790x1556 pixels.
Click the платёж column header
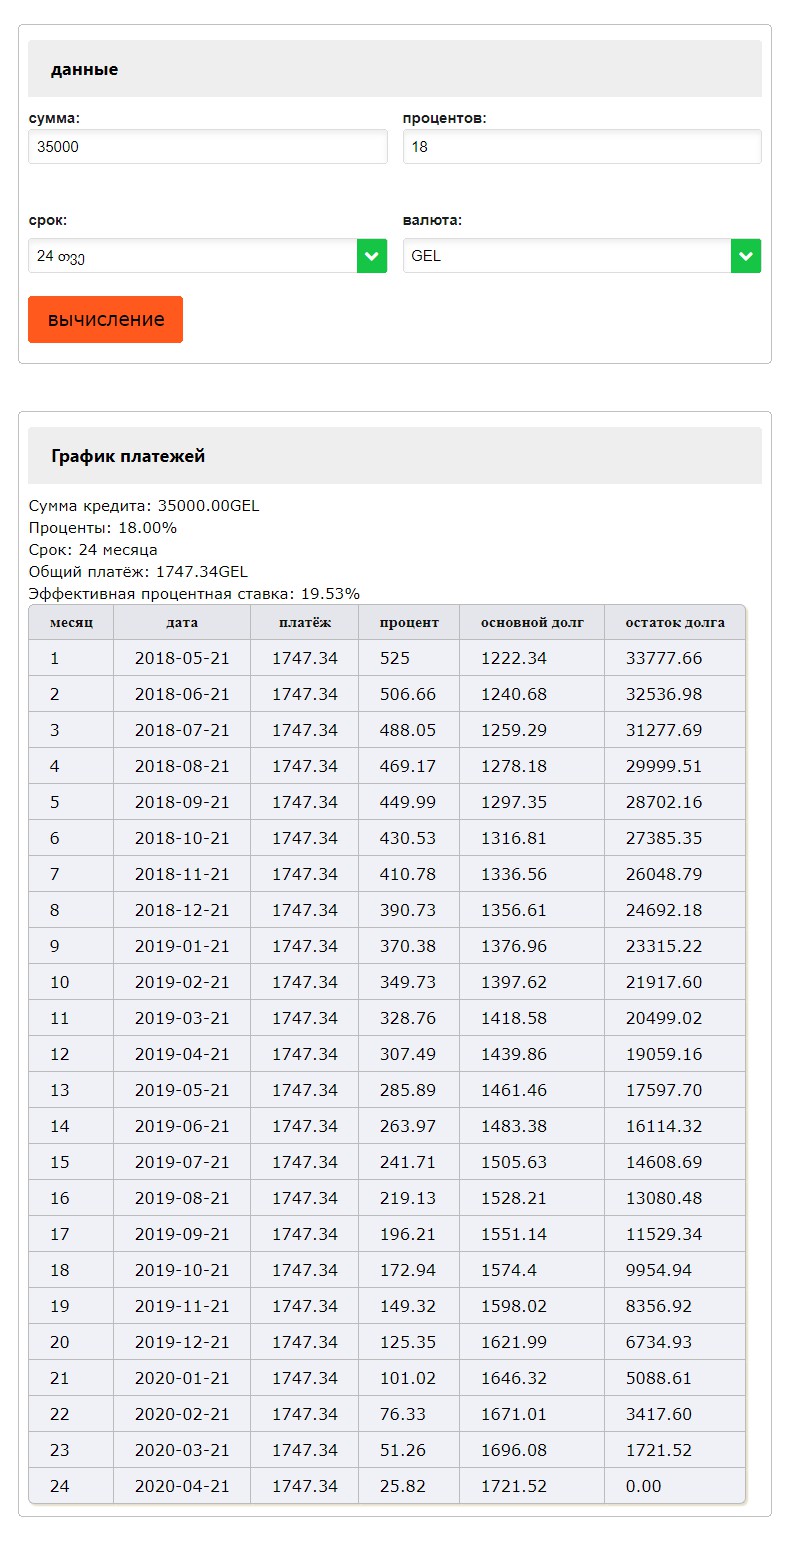coord(304,622)
